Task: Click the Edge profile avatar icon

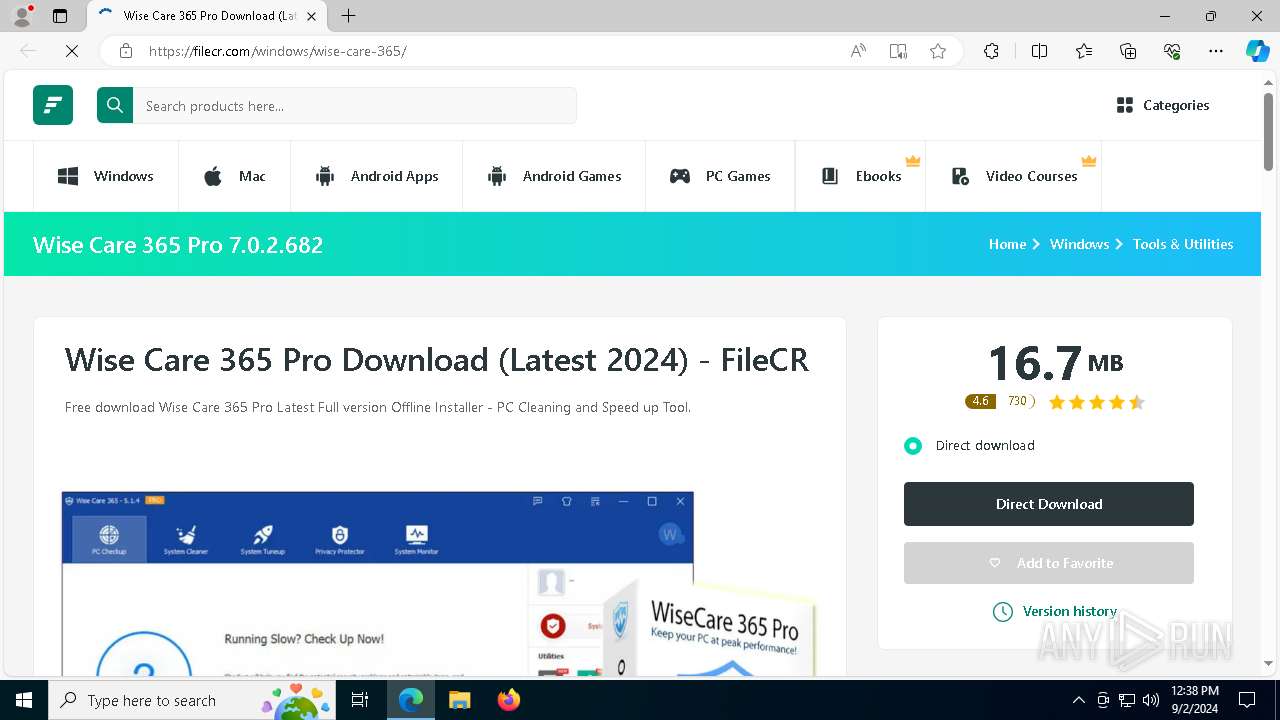Action: point(21,16)
